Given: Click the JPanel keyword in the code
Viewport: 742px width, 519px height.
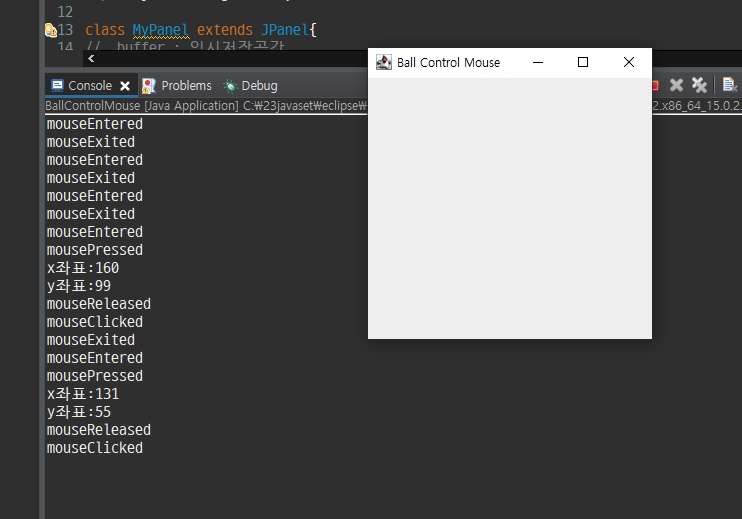Looking at the screenshot, I should point(285,30).
